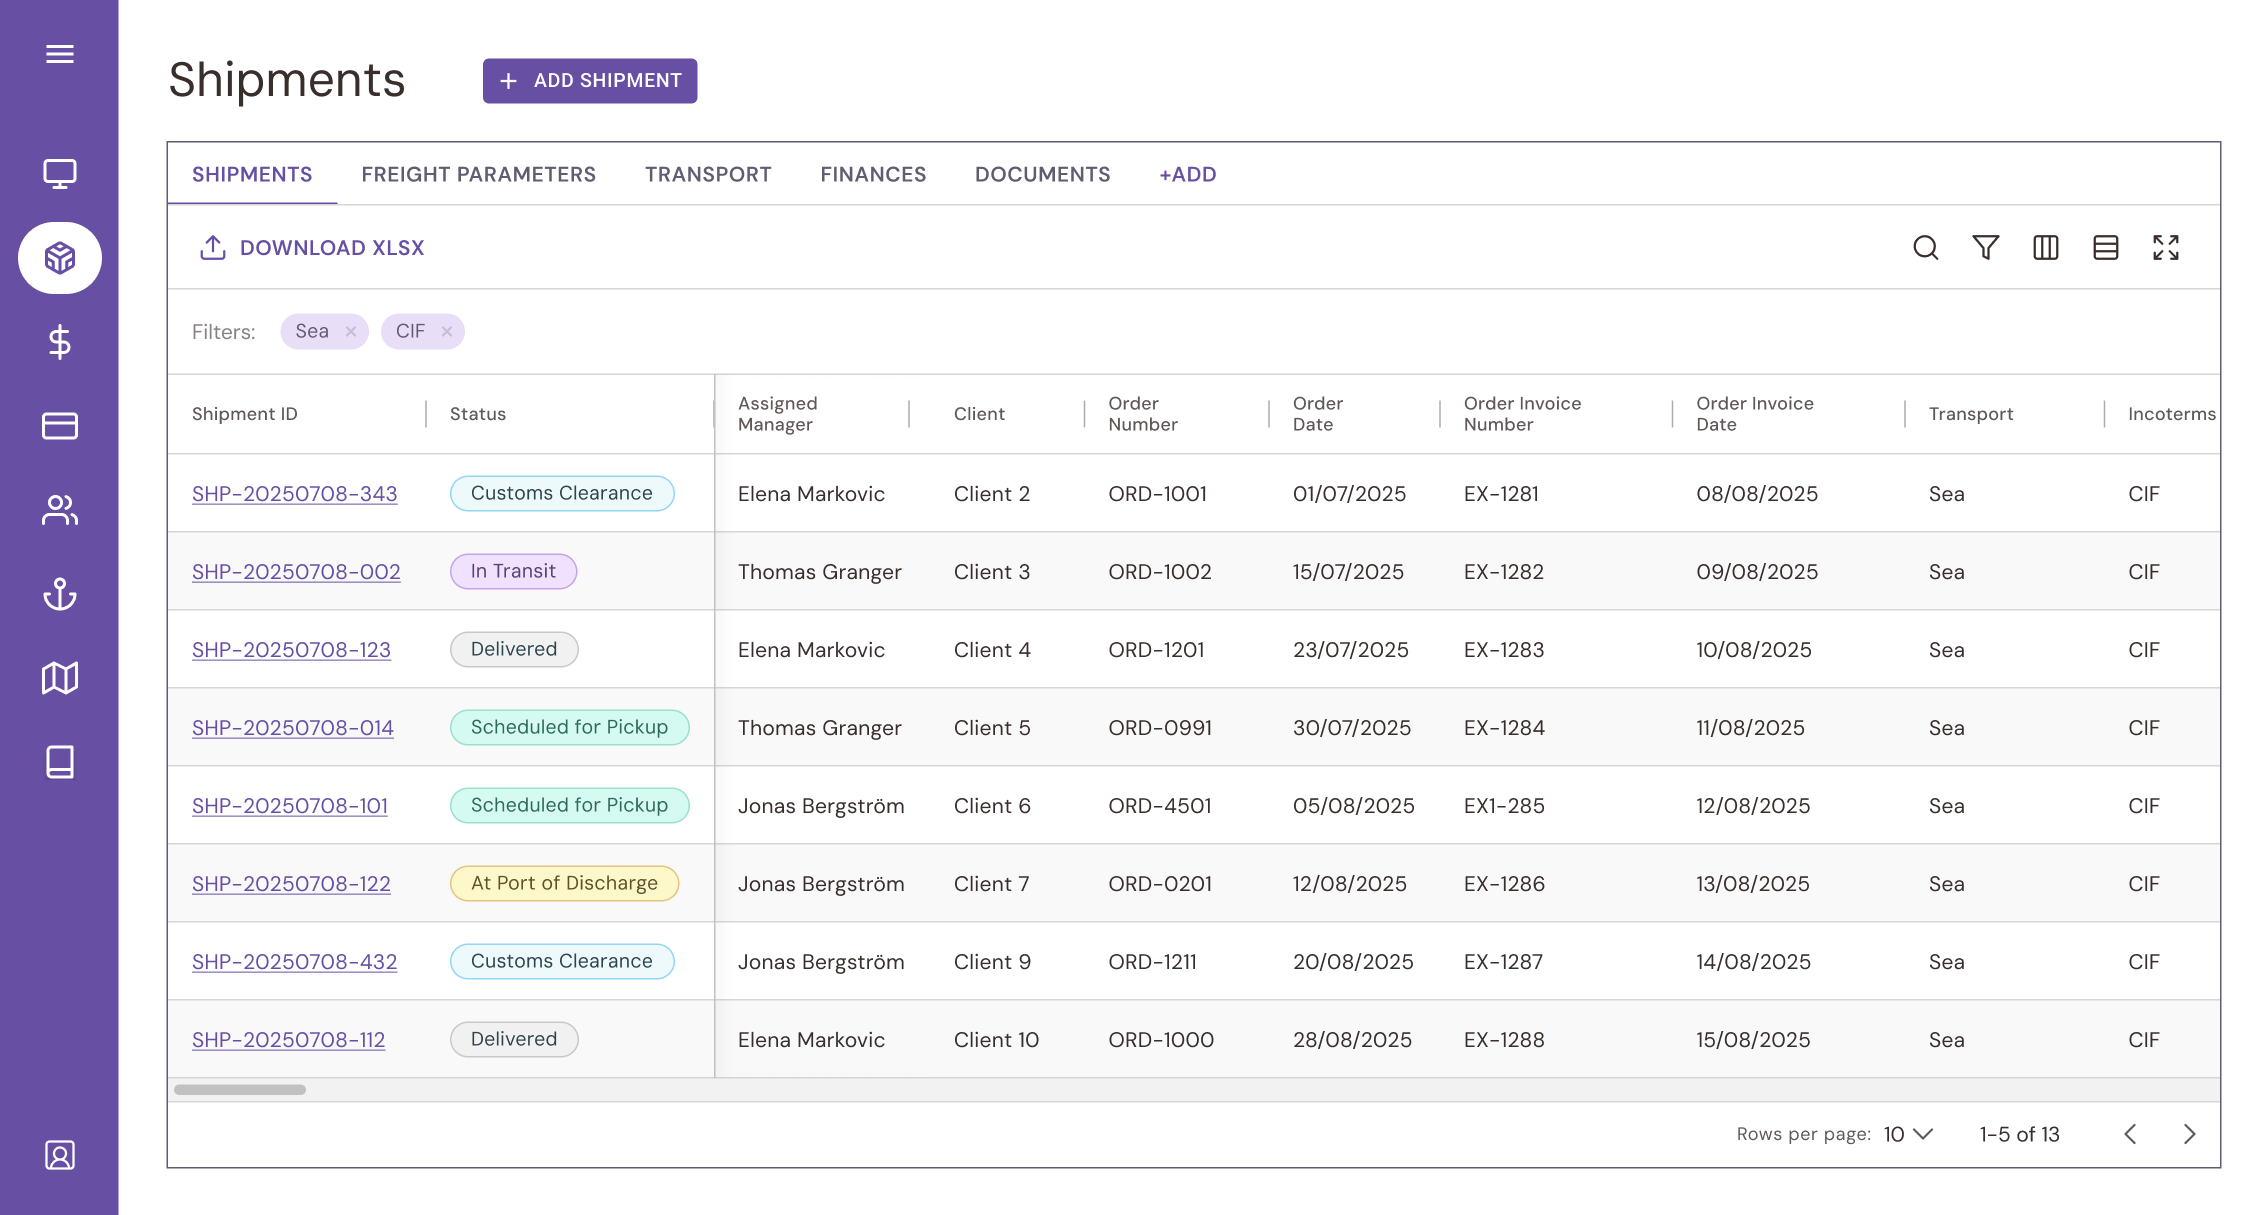Select the anchor icon in the sidebar
This screenshot has width=2268, height=1215.
pyautogui.click(x=60, y=594)
